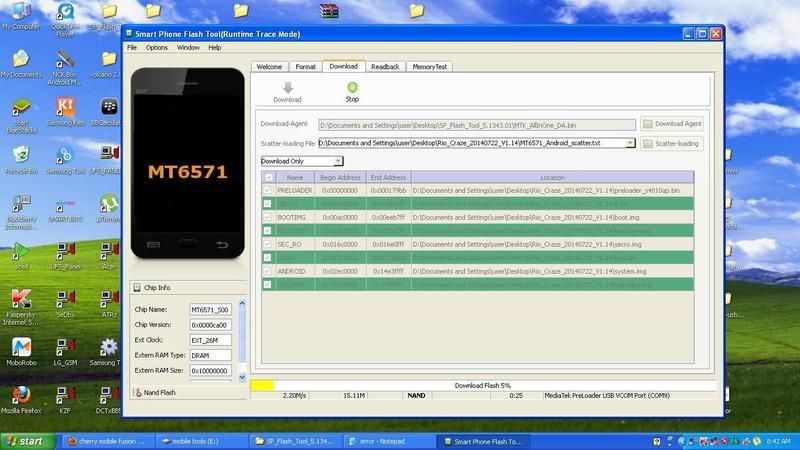Open the Window menu
This screenshot has width=800, height=450.
point(188,47)
